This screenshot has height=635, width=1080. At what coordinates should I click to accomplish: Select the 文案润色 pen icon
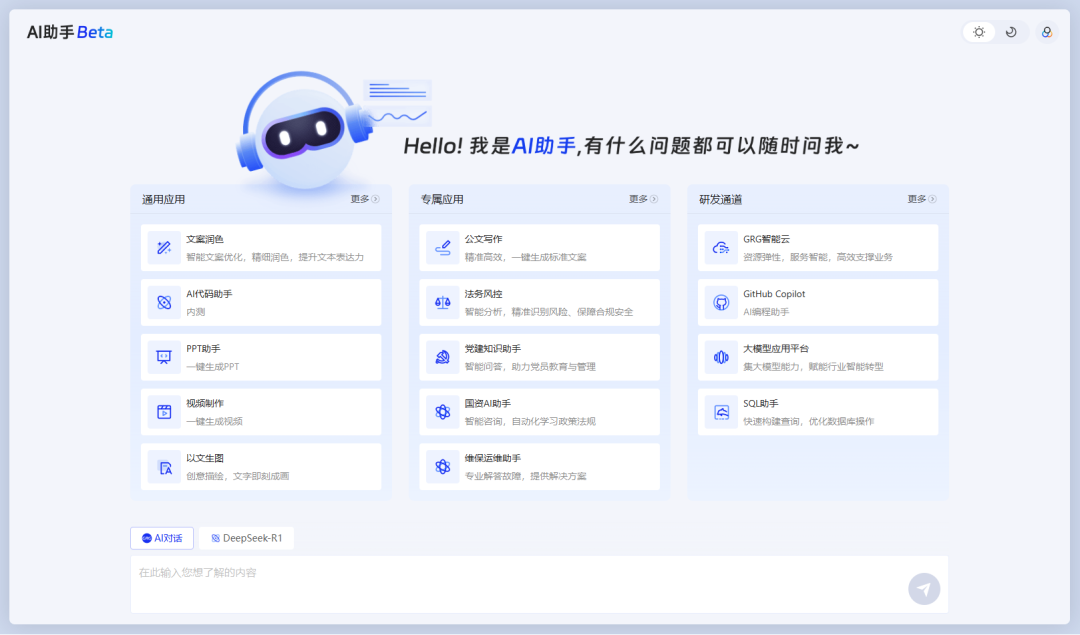(x=164, y=247)
